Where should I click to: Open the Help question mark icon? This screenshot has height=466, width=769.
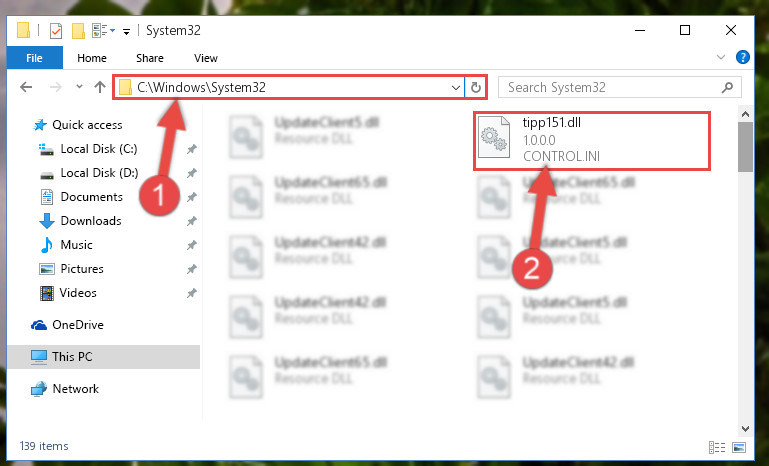click(743, 57)
